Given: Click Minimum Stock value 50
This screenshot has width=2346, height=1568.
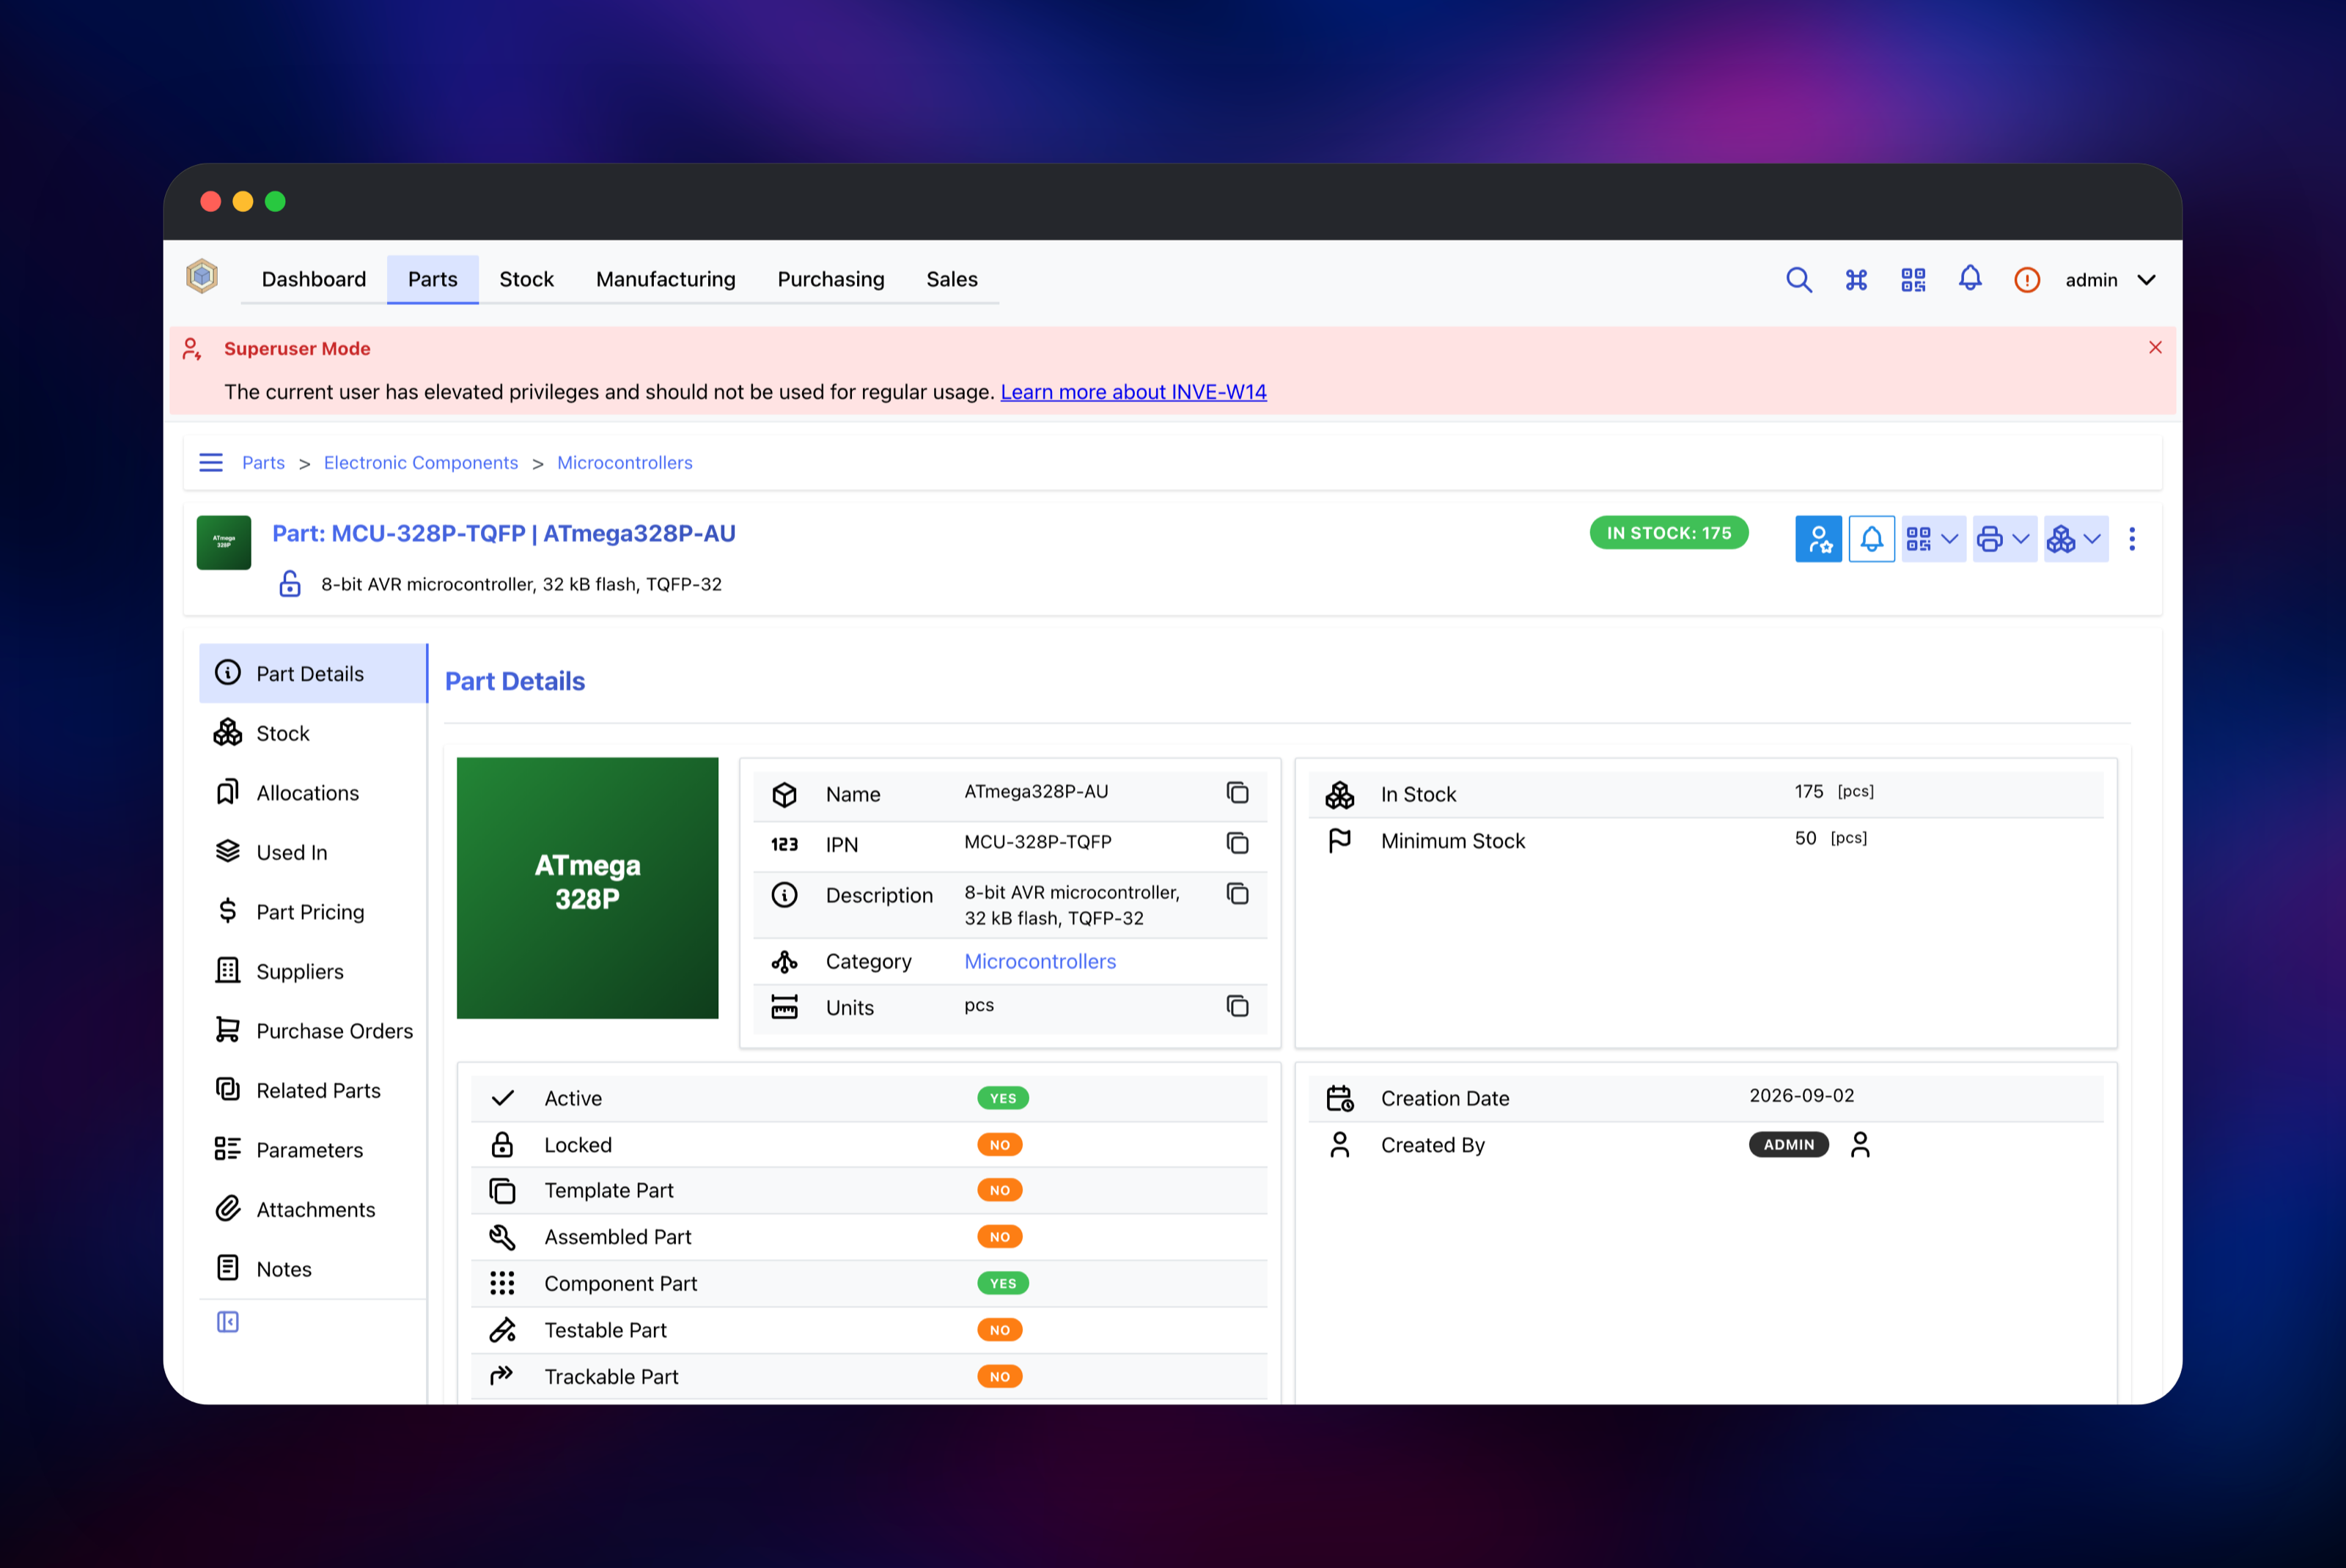Looking at the screenshot, I should pyautogui.click(x=1805, y=838).
